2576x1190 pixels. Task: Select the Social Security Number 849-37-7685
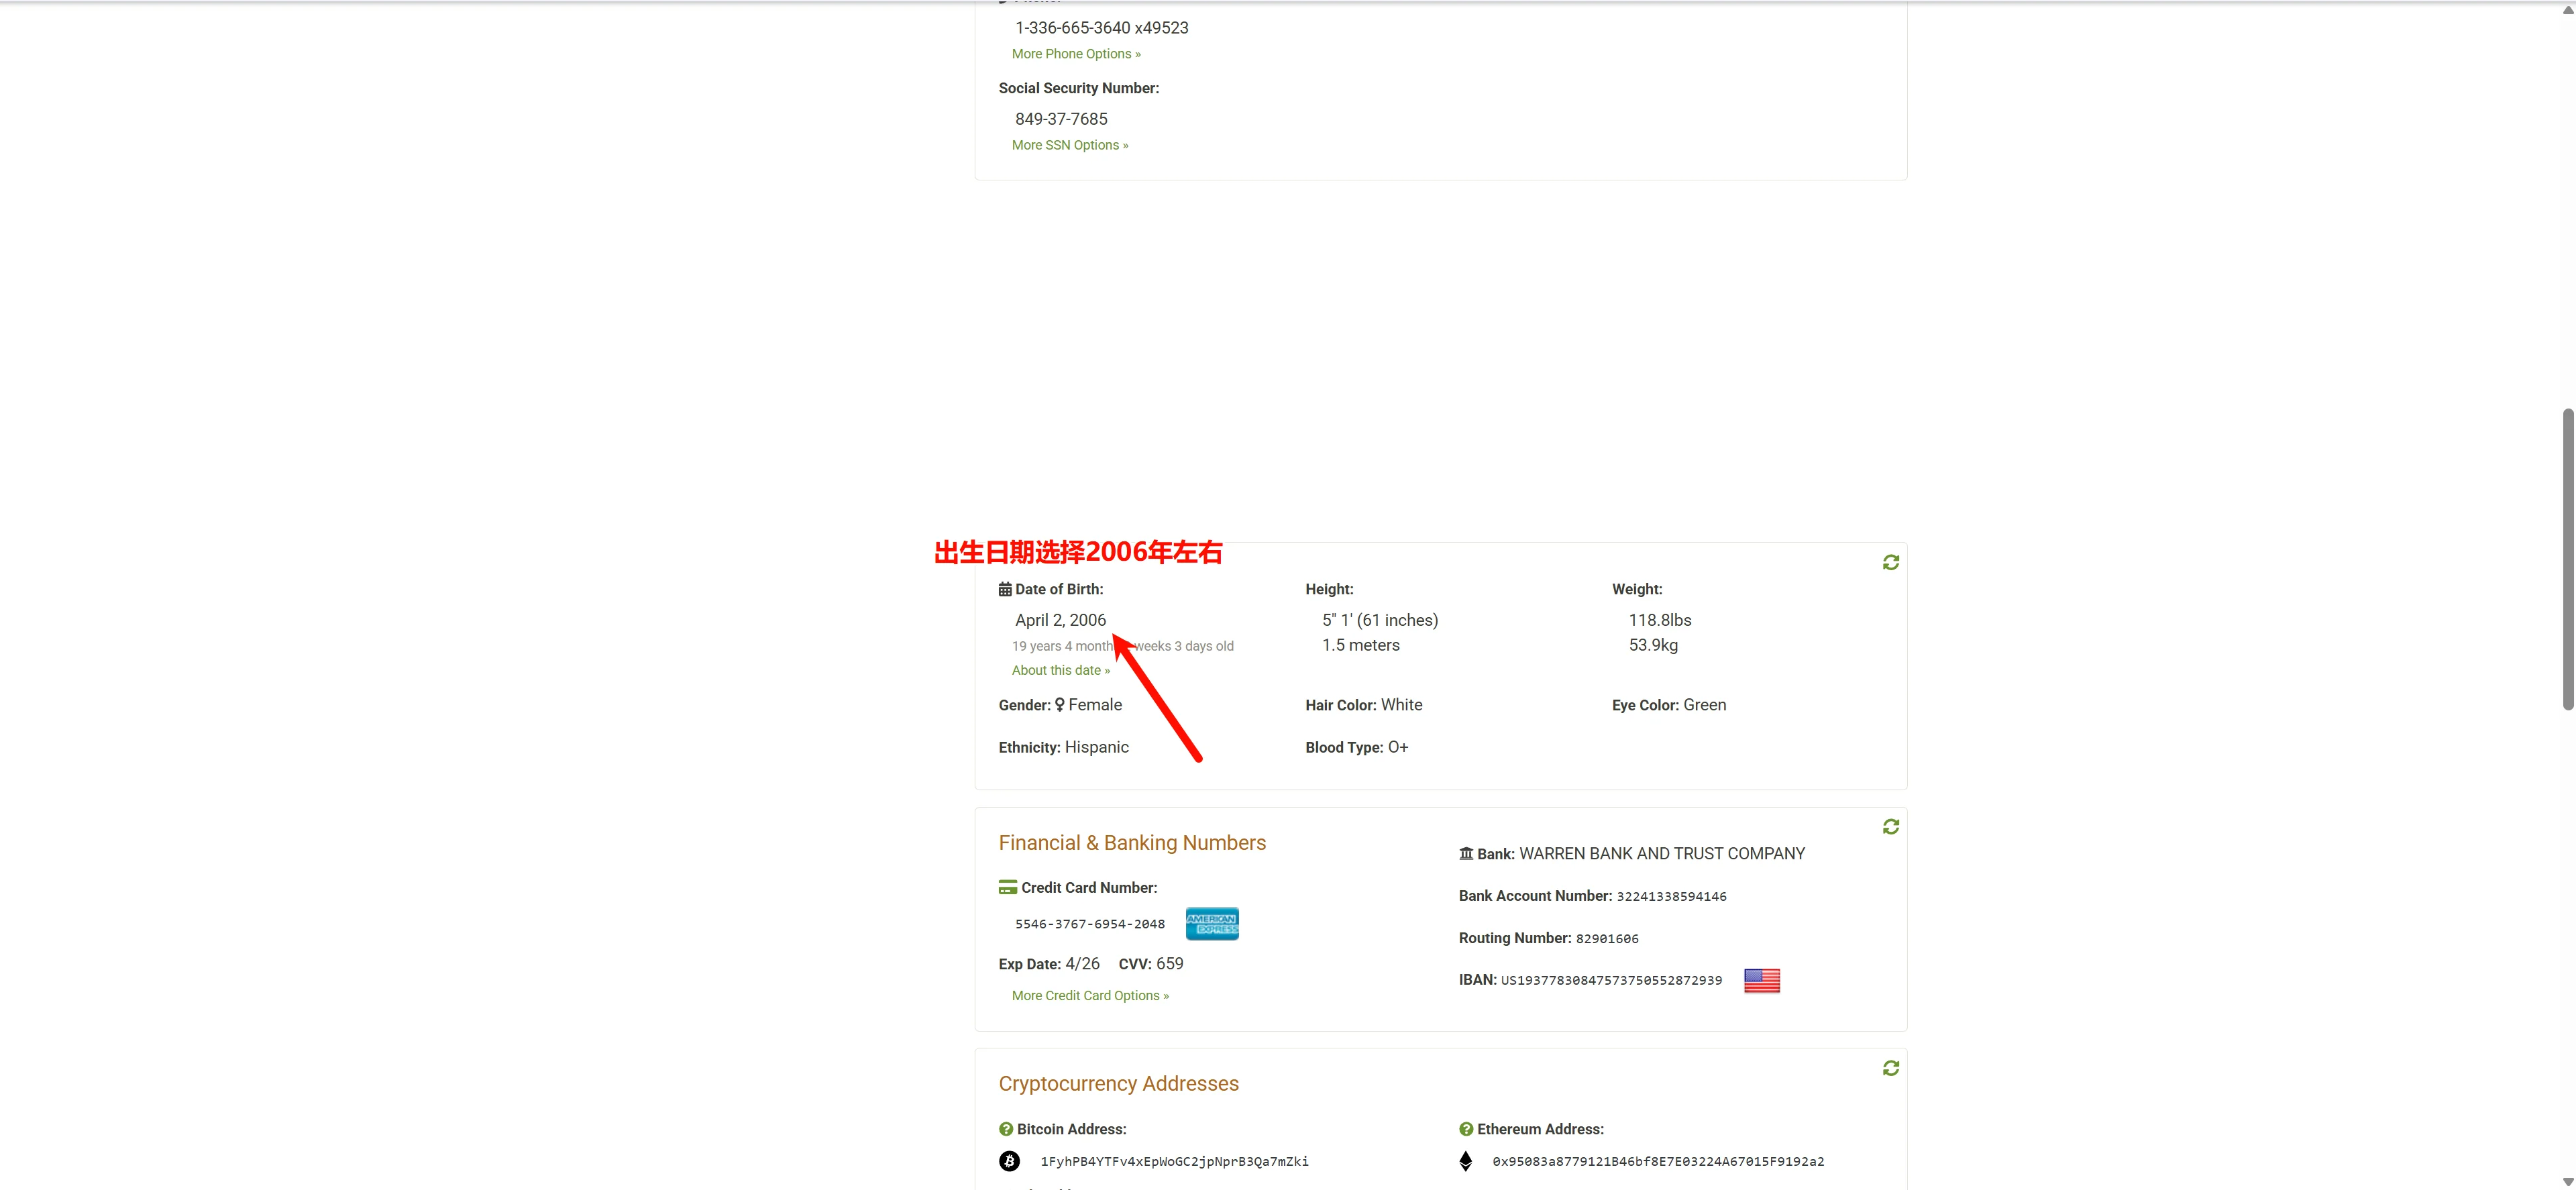click(x=1061, y=118)
